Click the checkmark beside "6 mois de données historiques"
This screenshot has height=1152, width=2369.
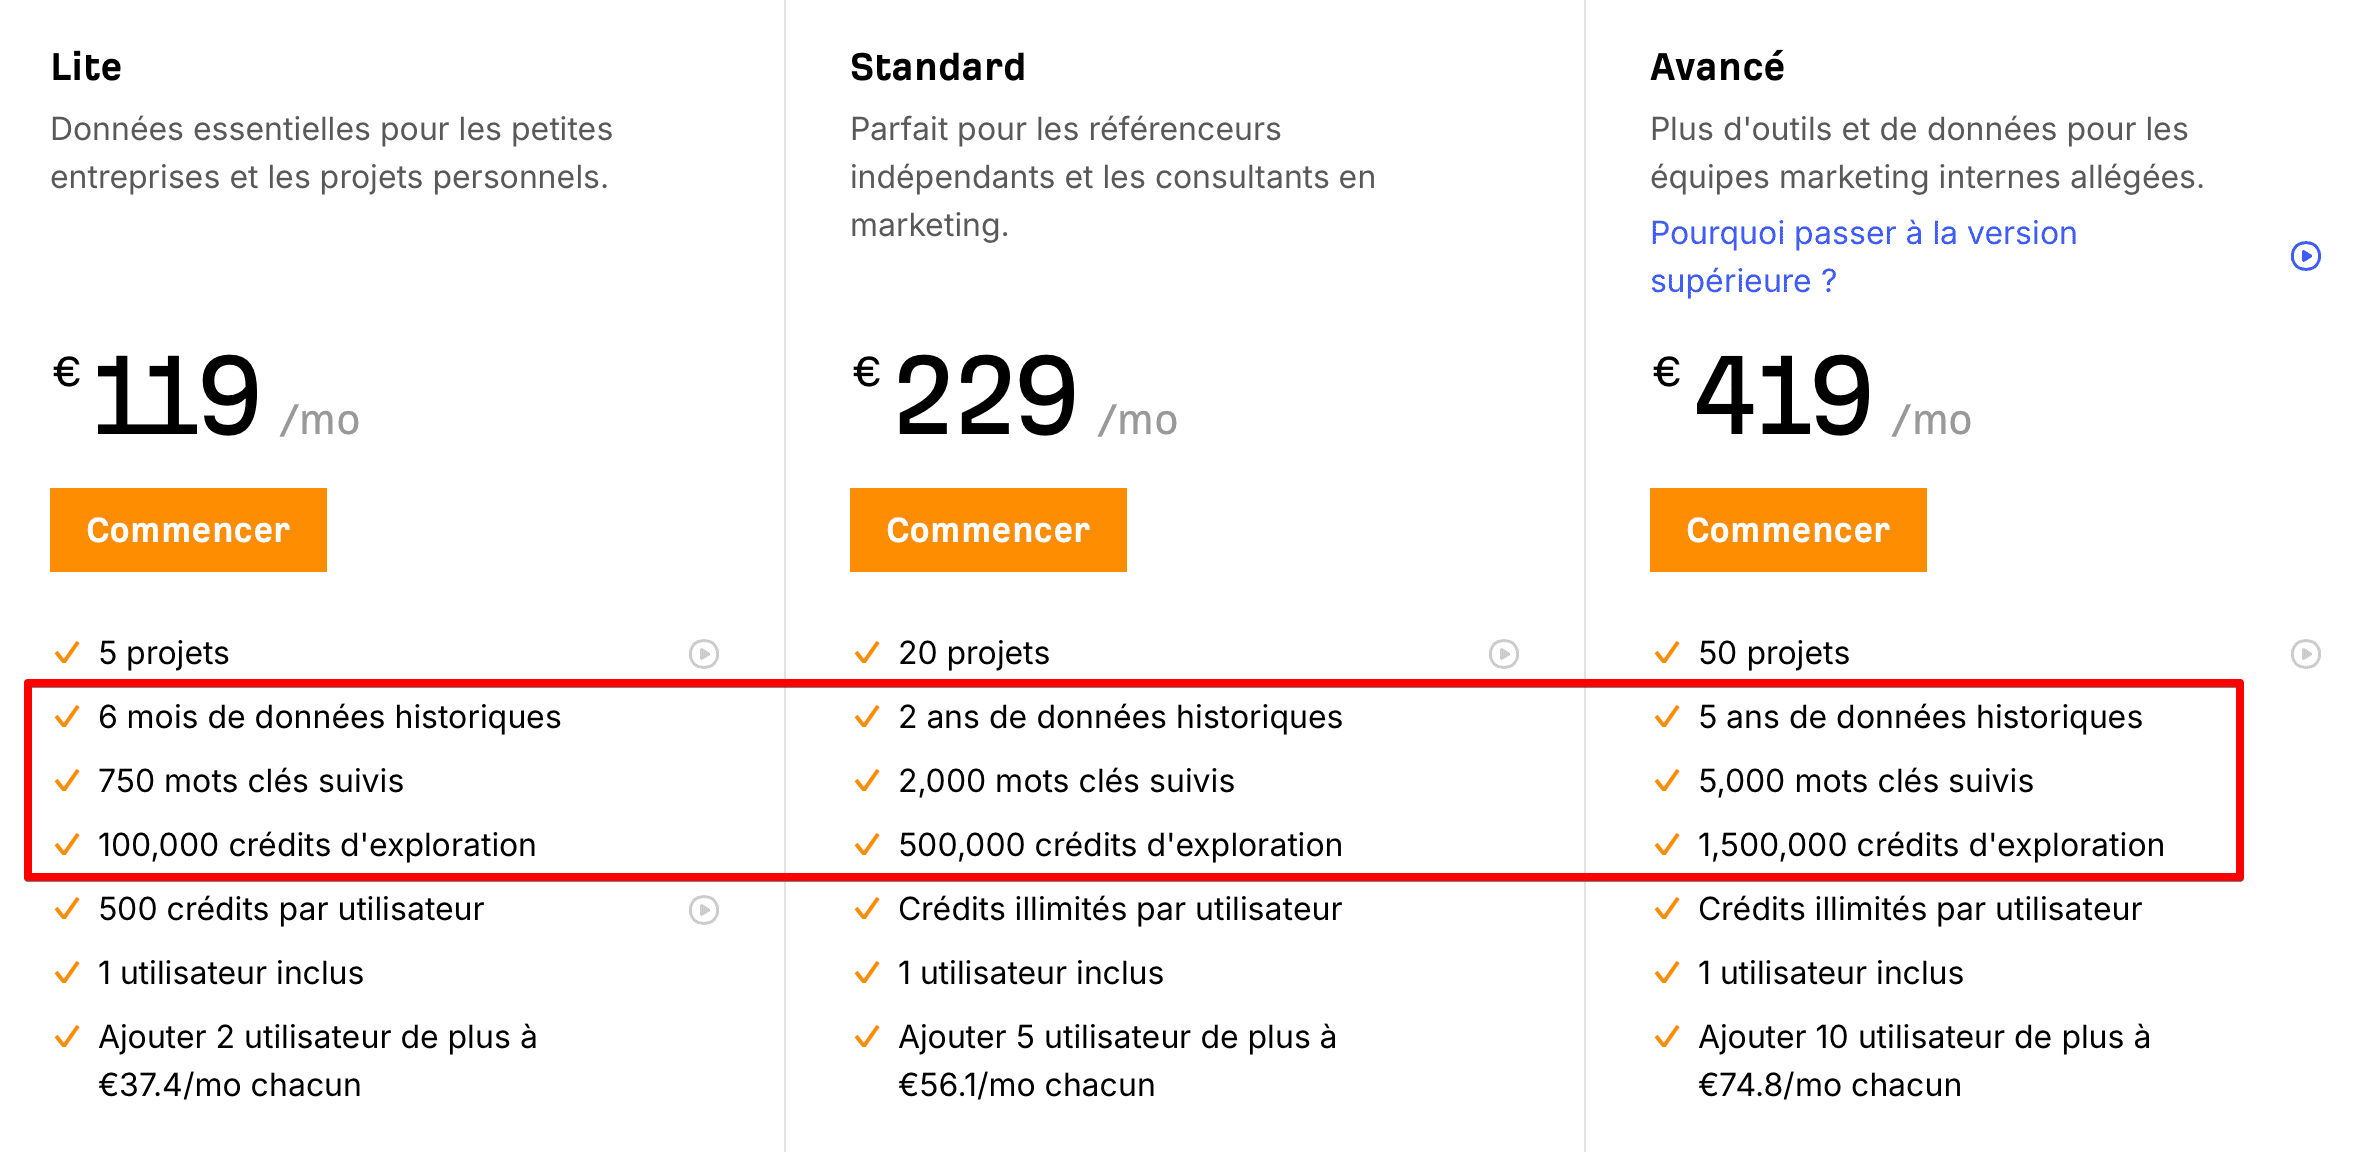tap(67, 717)
